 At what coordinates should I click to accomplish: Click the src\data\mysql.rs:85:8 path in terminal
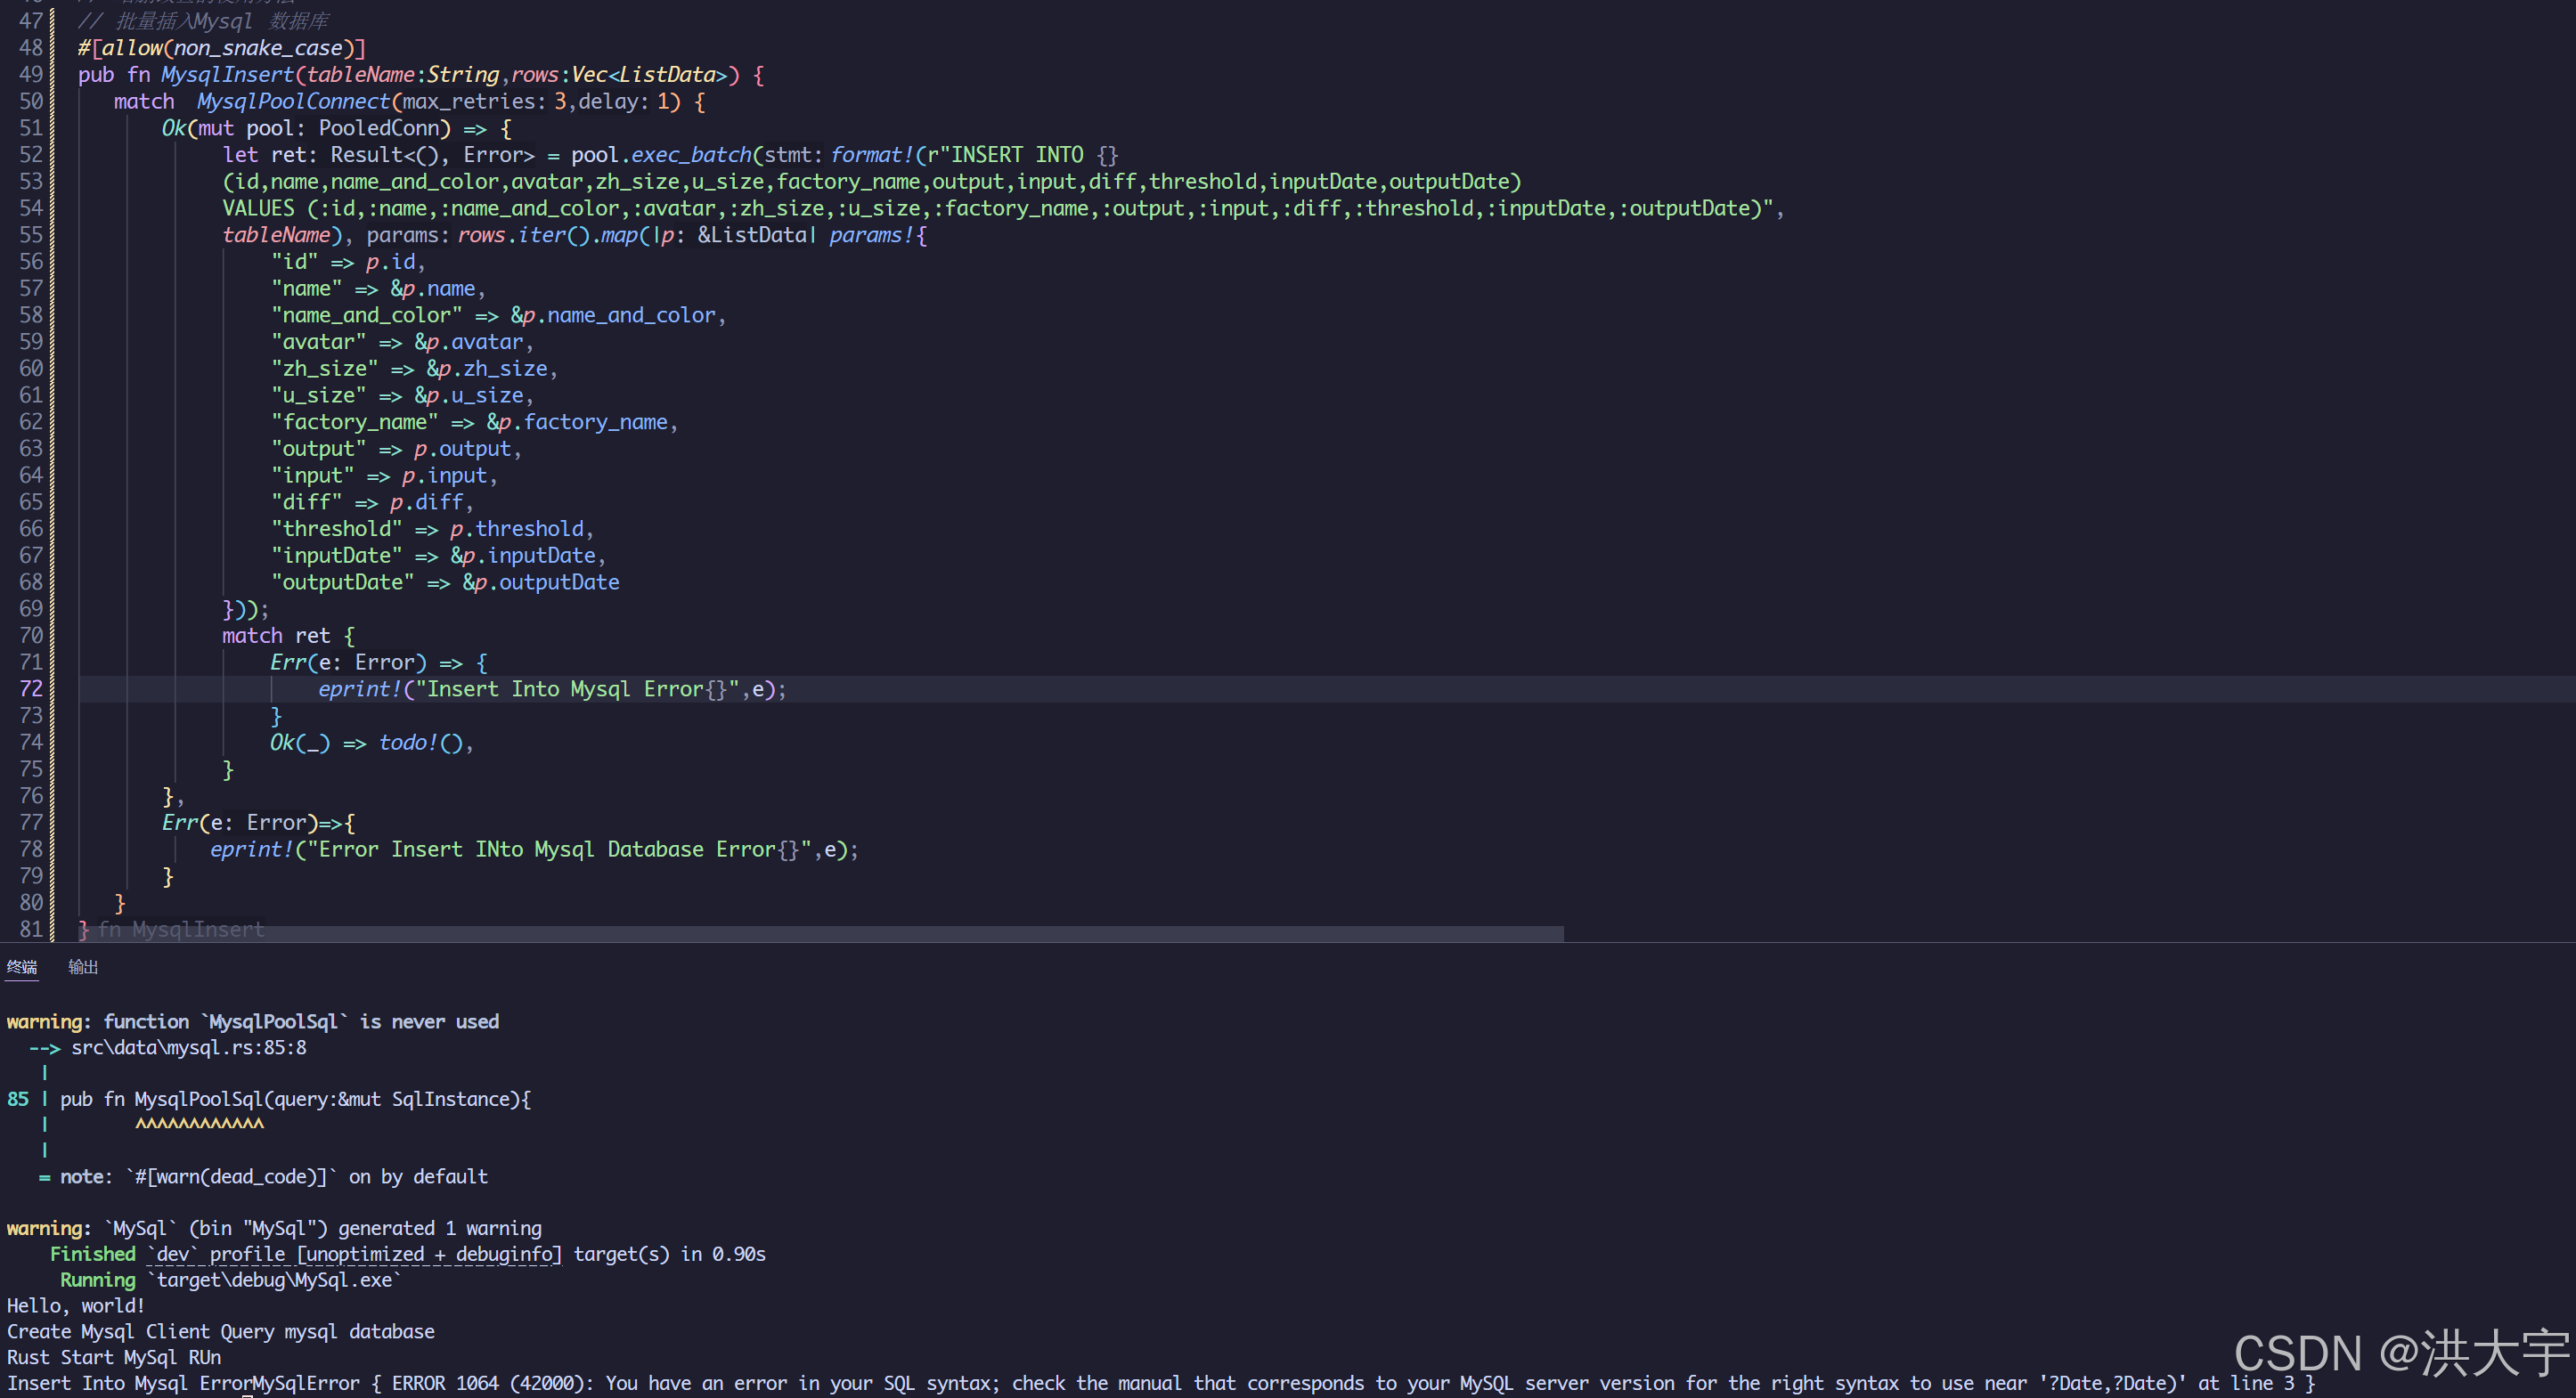(x=189, y=1048)
